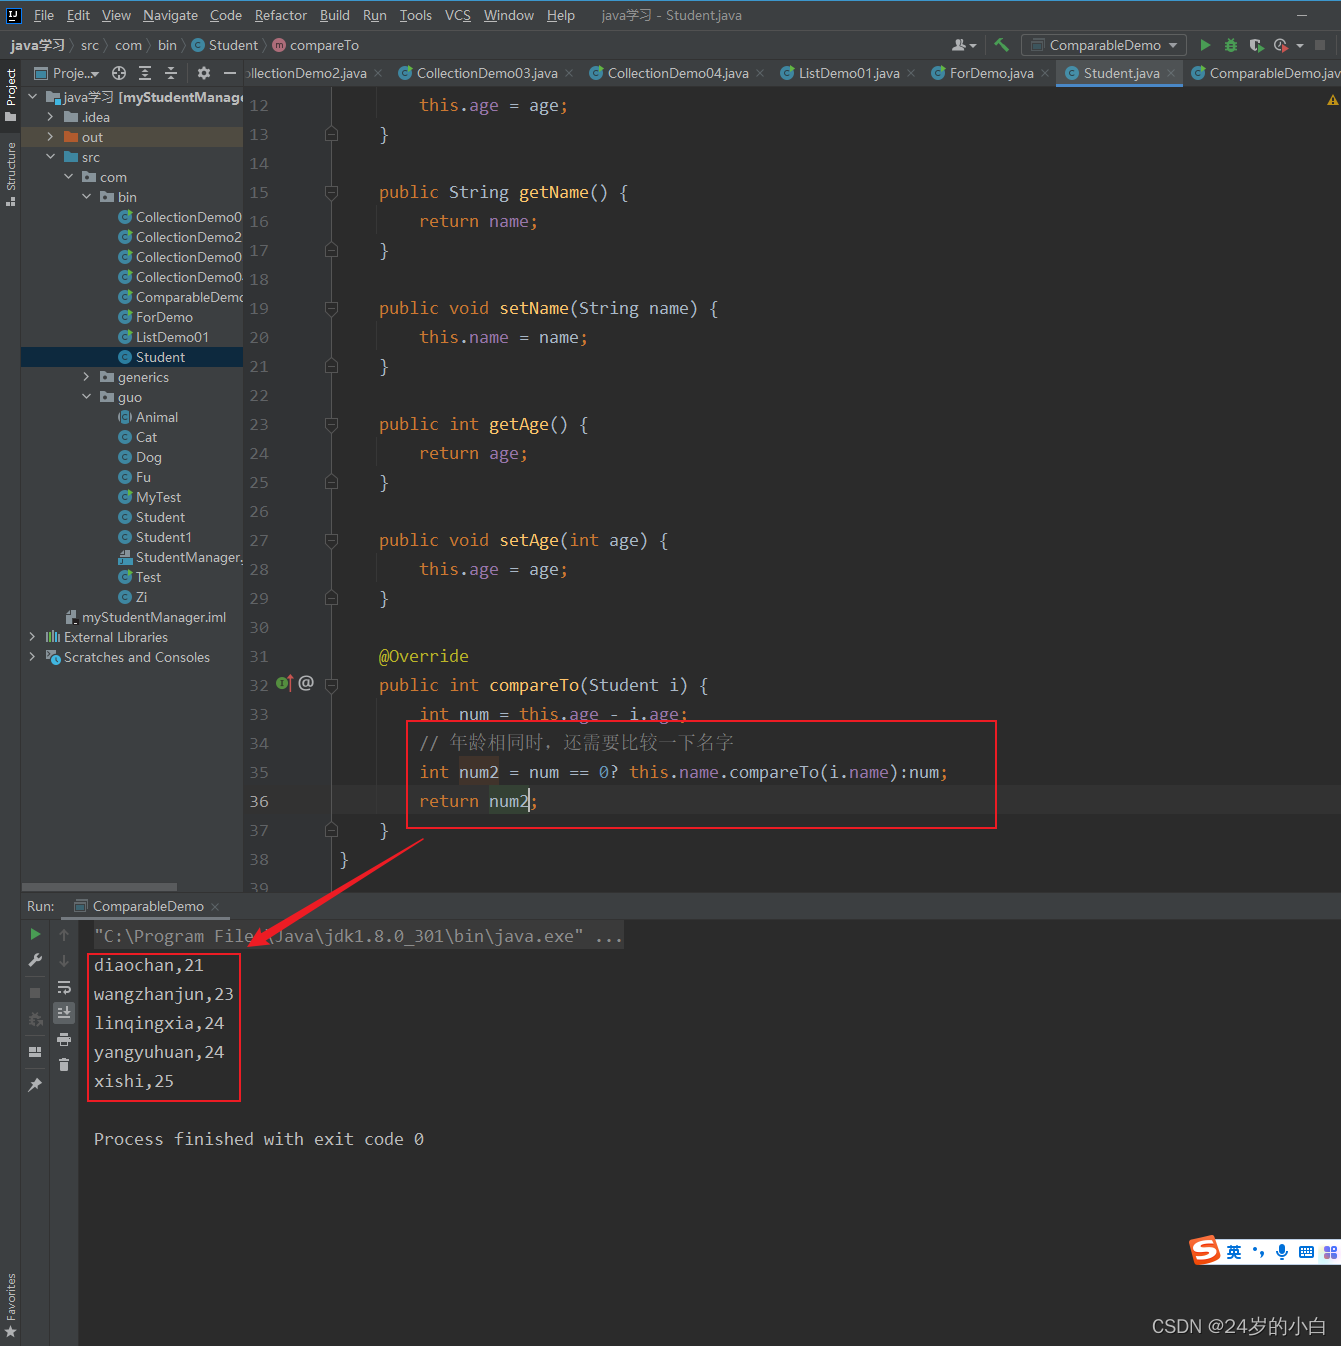Toggle the Project tool window tab
This screenshot has width=1341, height=1346.
point(11,95)
